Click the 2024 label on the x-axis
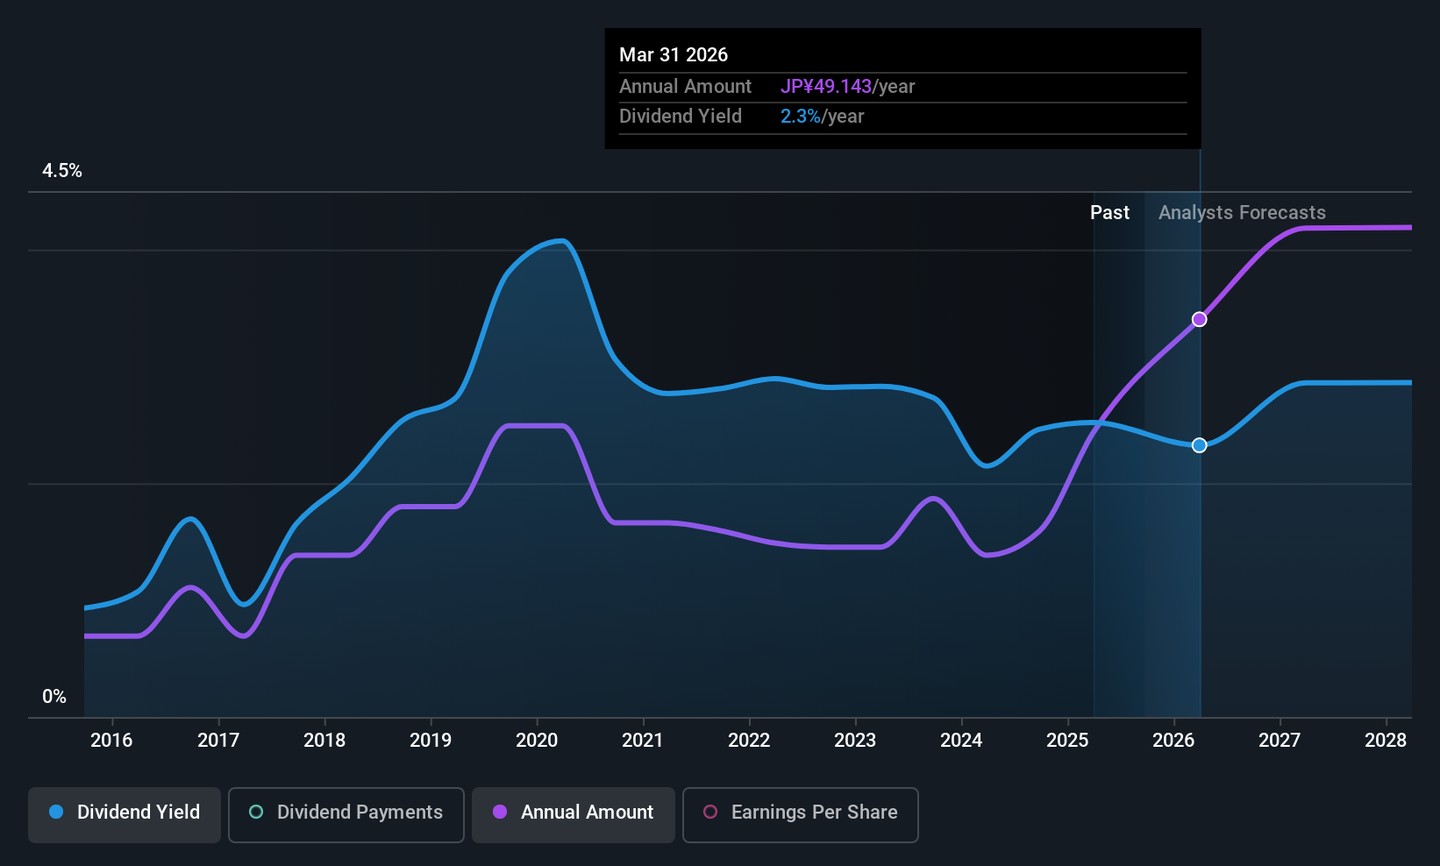This screenshot has width=1440, height=866. click(960, 741)
